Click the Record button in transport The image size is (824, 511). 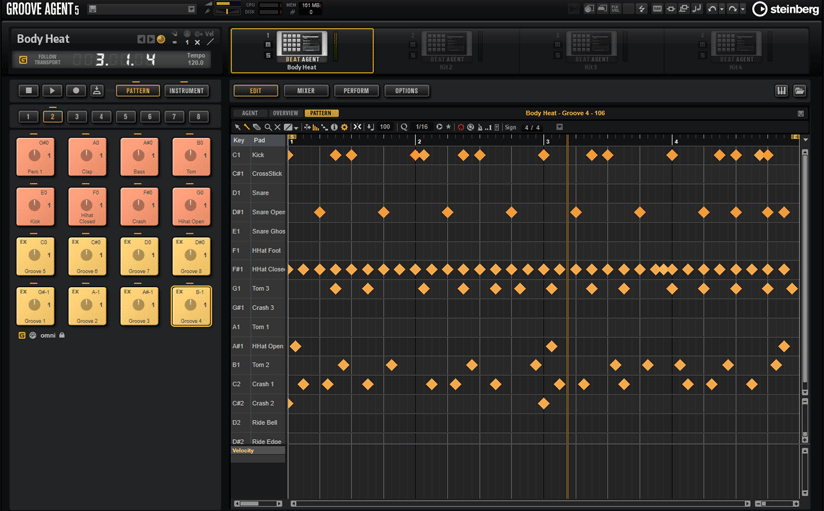coord(76,90)
